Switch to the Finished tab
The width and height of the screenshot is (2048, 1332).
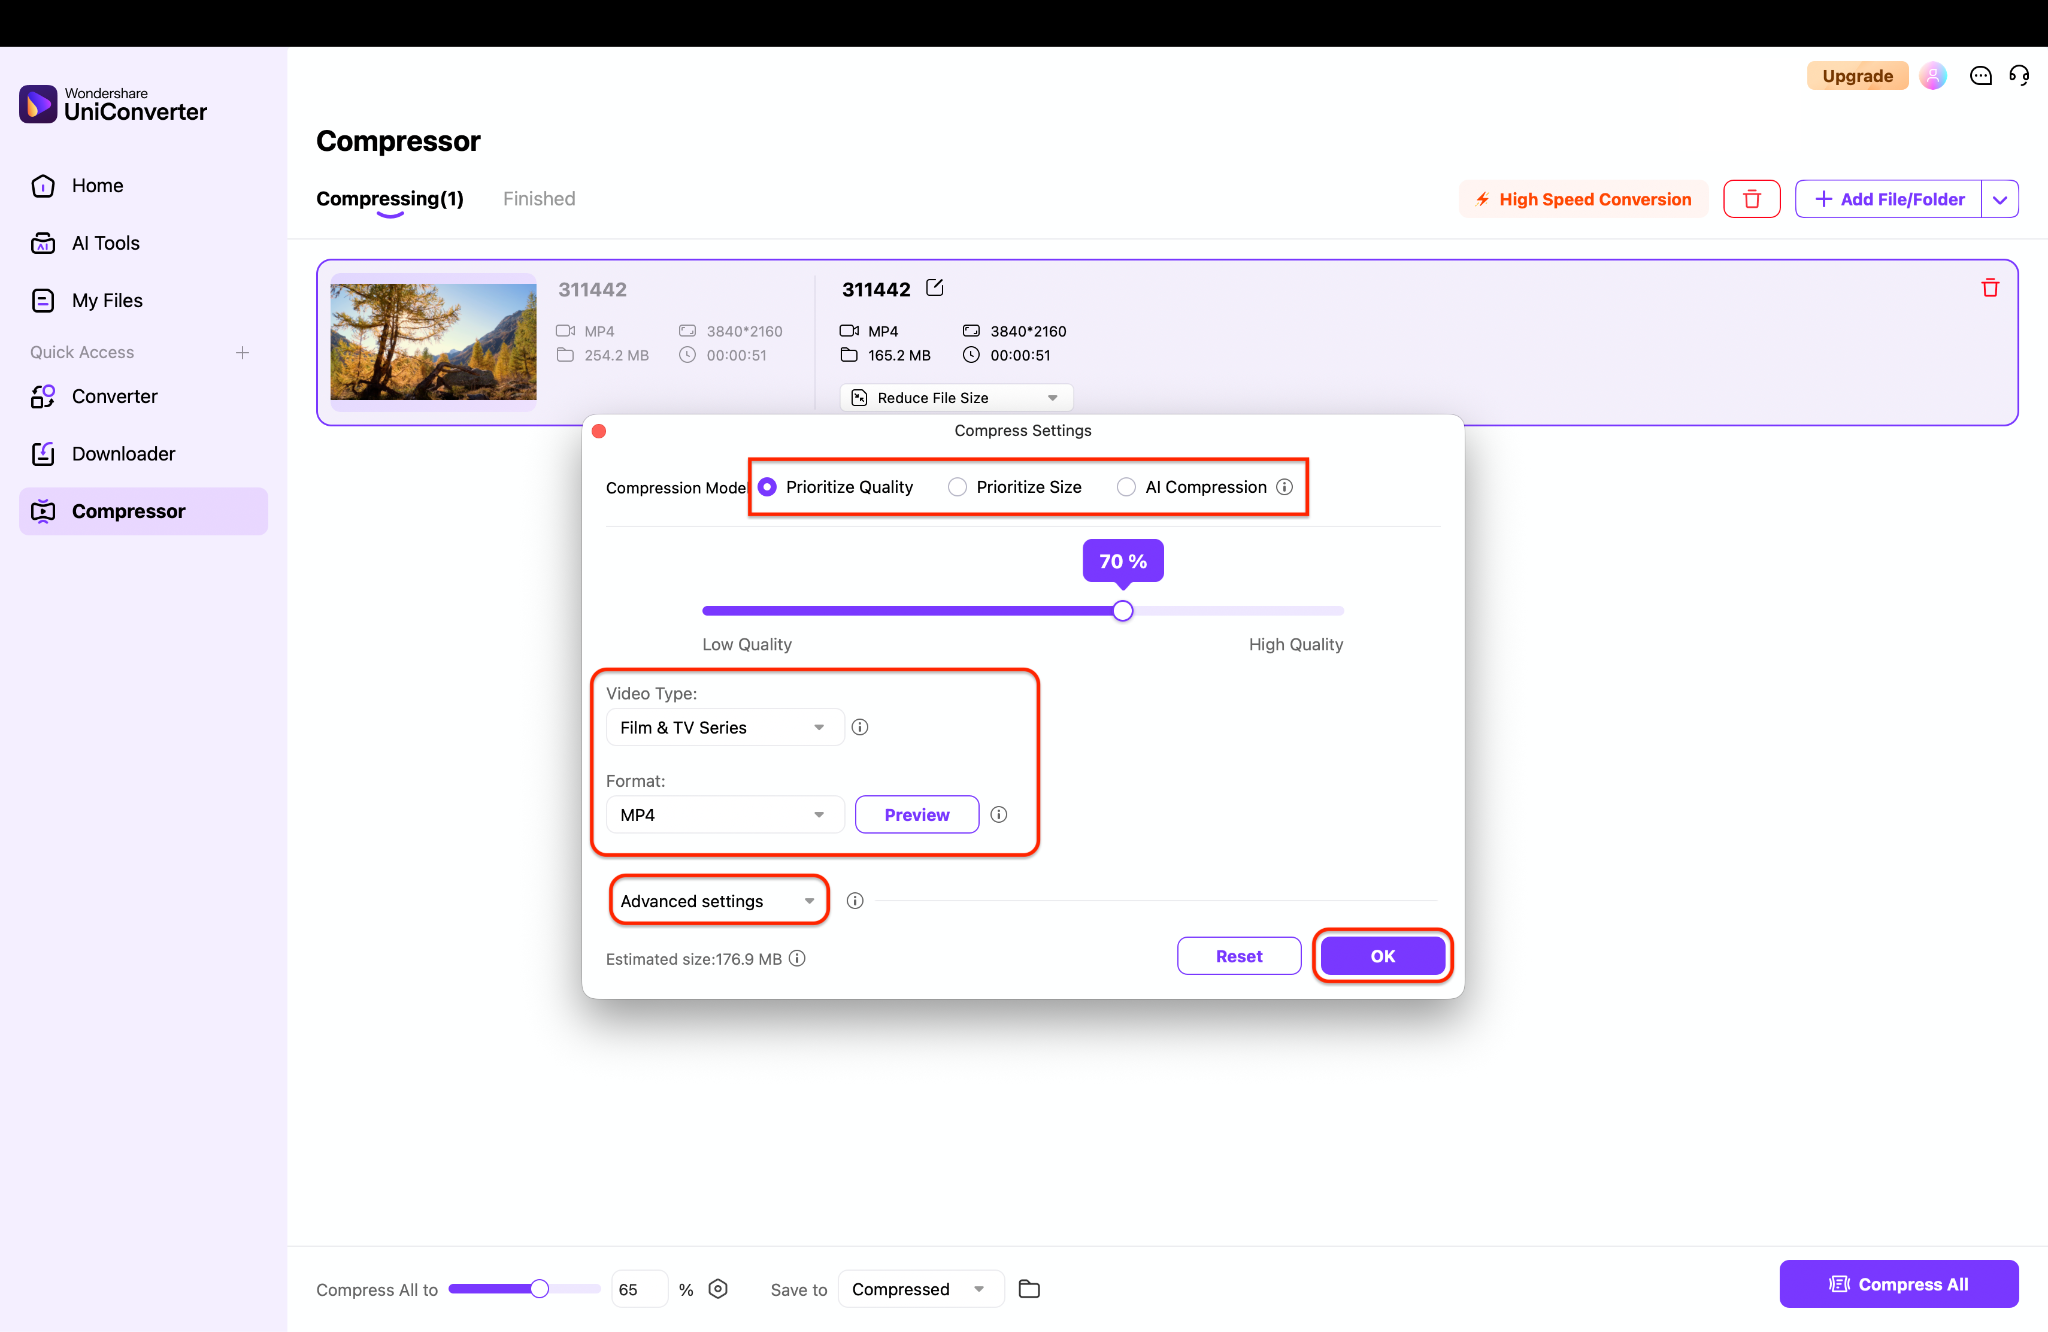(539, 198)
